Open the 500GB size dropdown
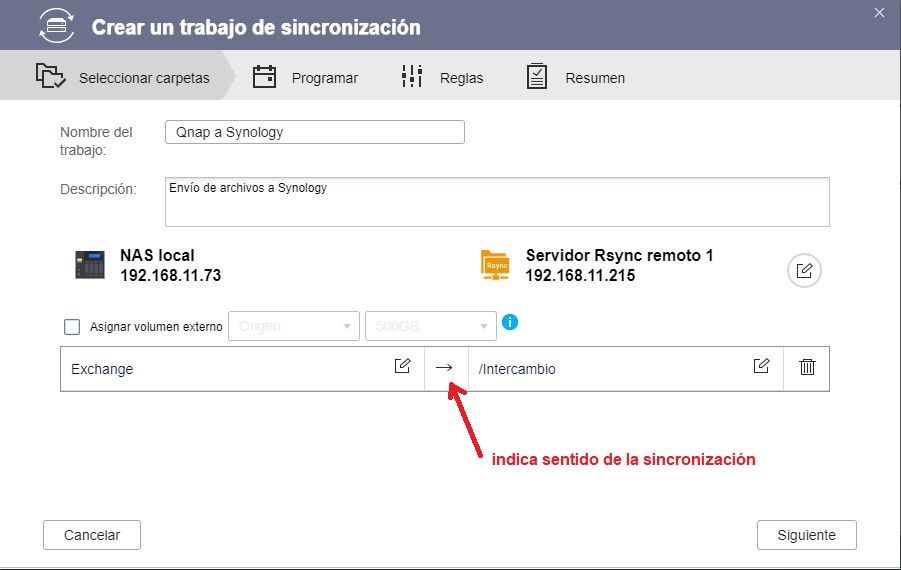Screen dimensions: 901x570 [x=430, y=326]
